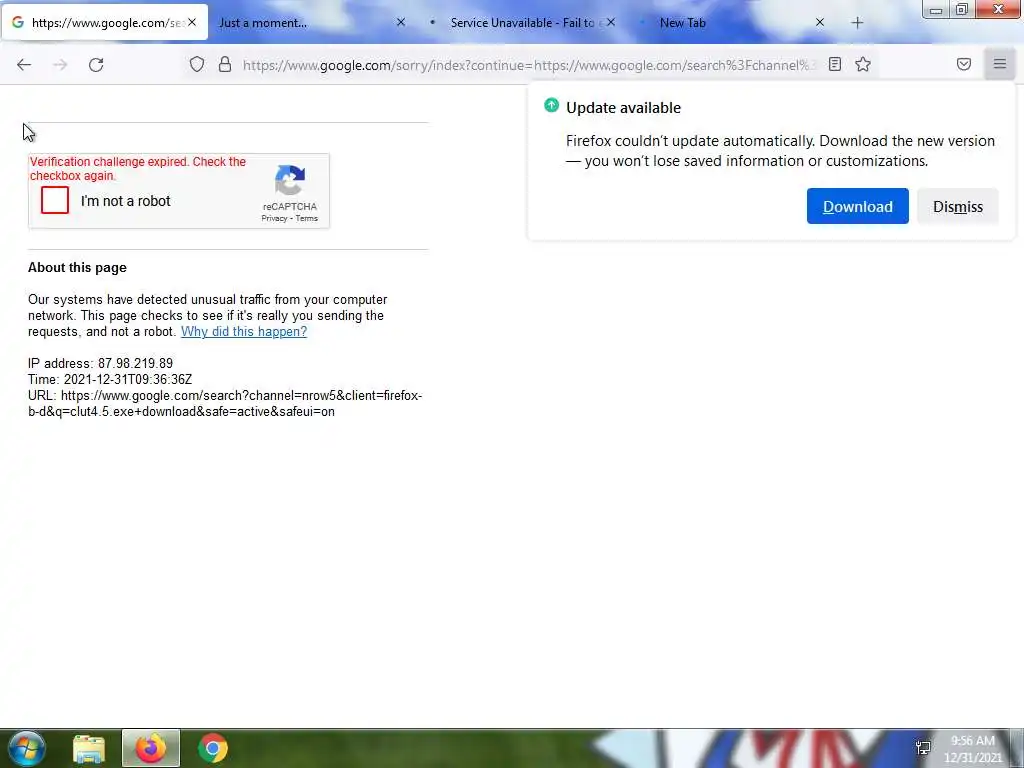Screen dimensions: 1024x768
Task: Close the Just a moment tab
Action: pos(401,22)
